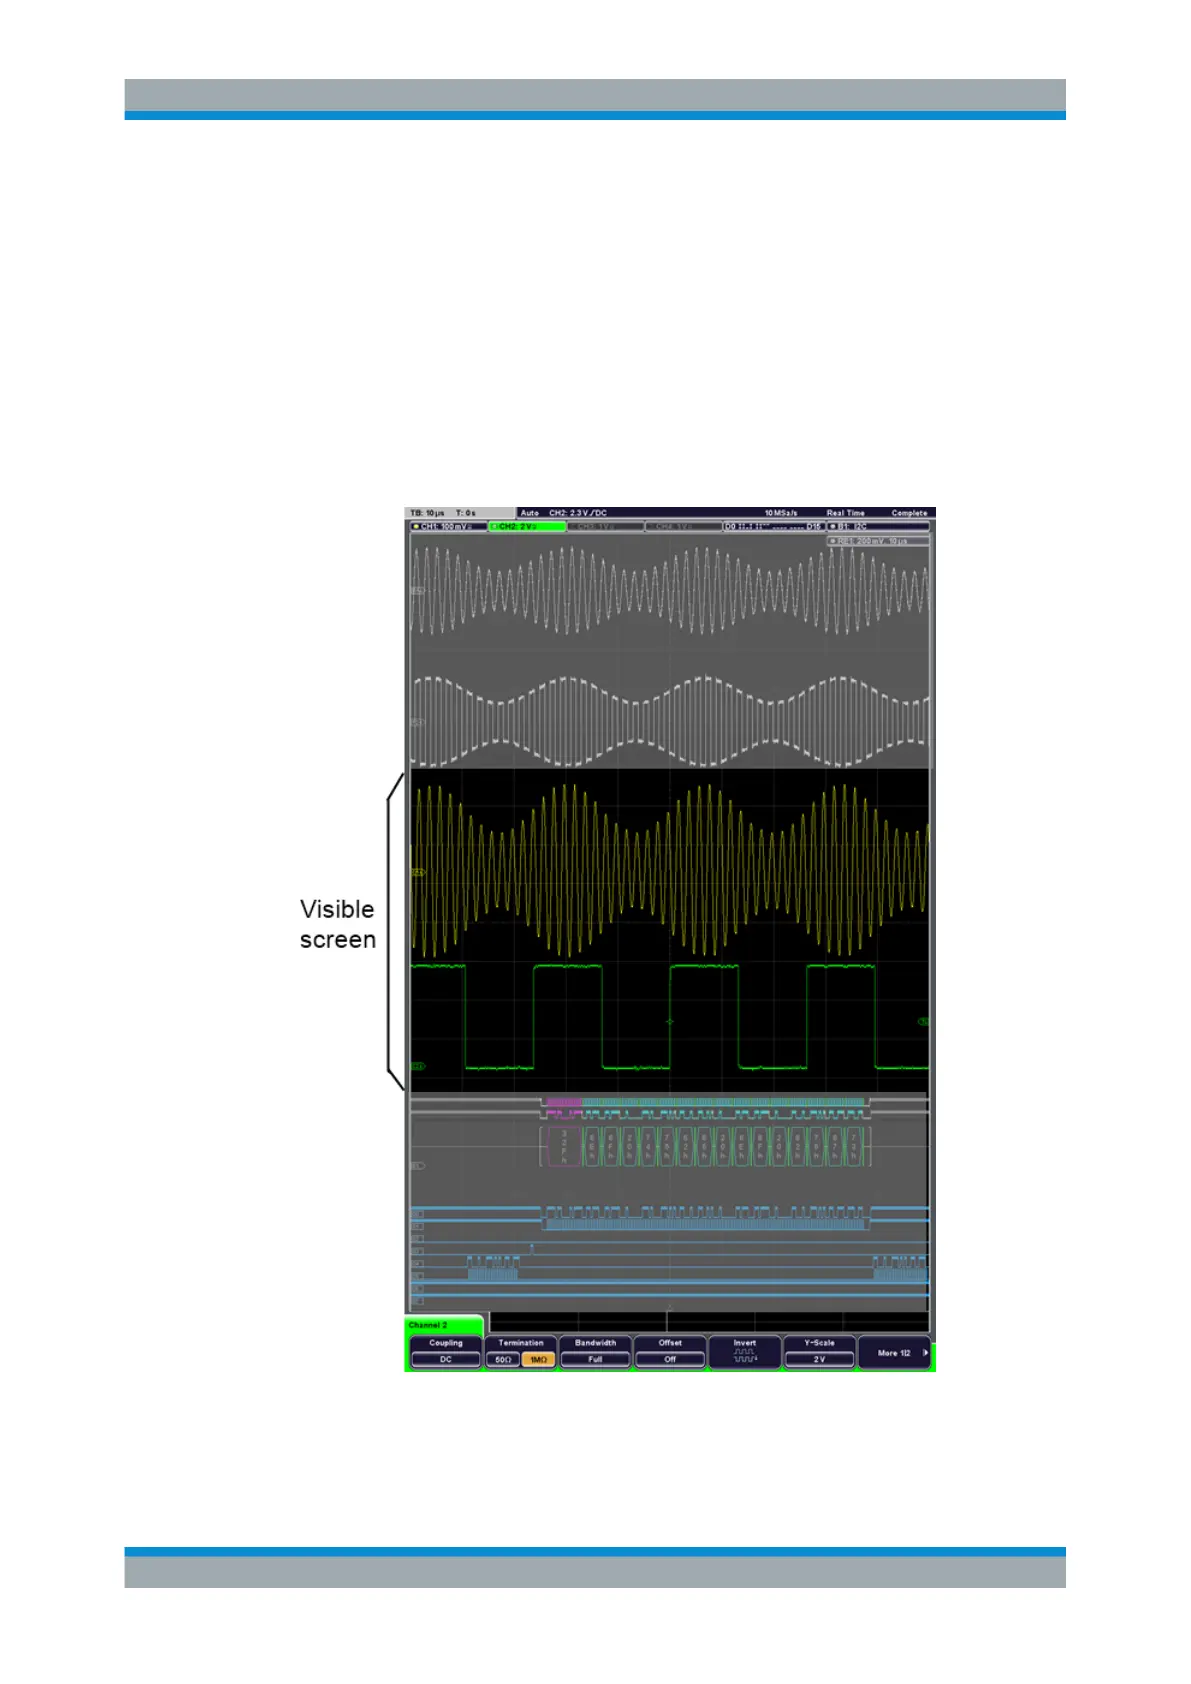
Task: Go to More 1|2 menu page
Action: point(895,1353)
